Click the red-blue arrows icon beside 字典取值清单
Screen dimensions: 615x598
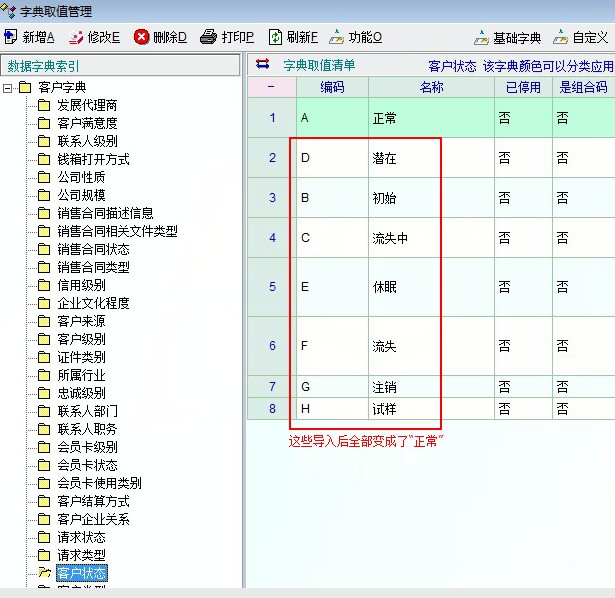pos(263,65)
